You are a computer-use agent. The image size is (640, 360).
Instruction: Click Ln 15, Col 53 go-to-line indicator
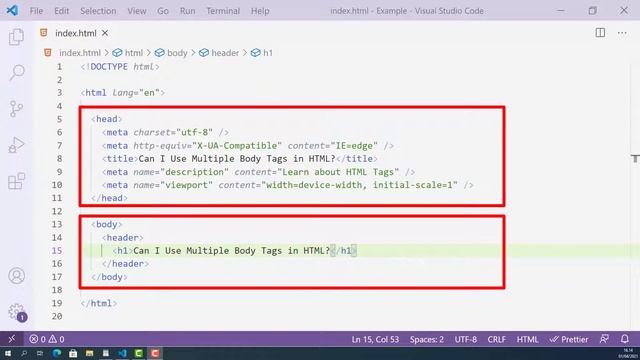click(375, 339)
